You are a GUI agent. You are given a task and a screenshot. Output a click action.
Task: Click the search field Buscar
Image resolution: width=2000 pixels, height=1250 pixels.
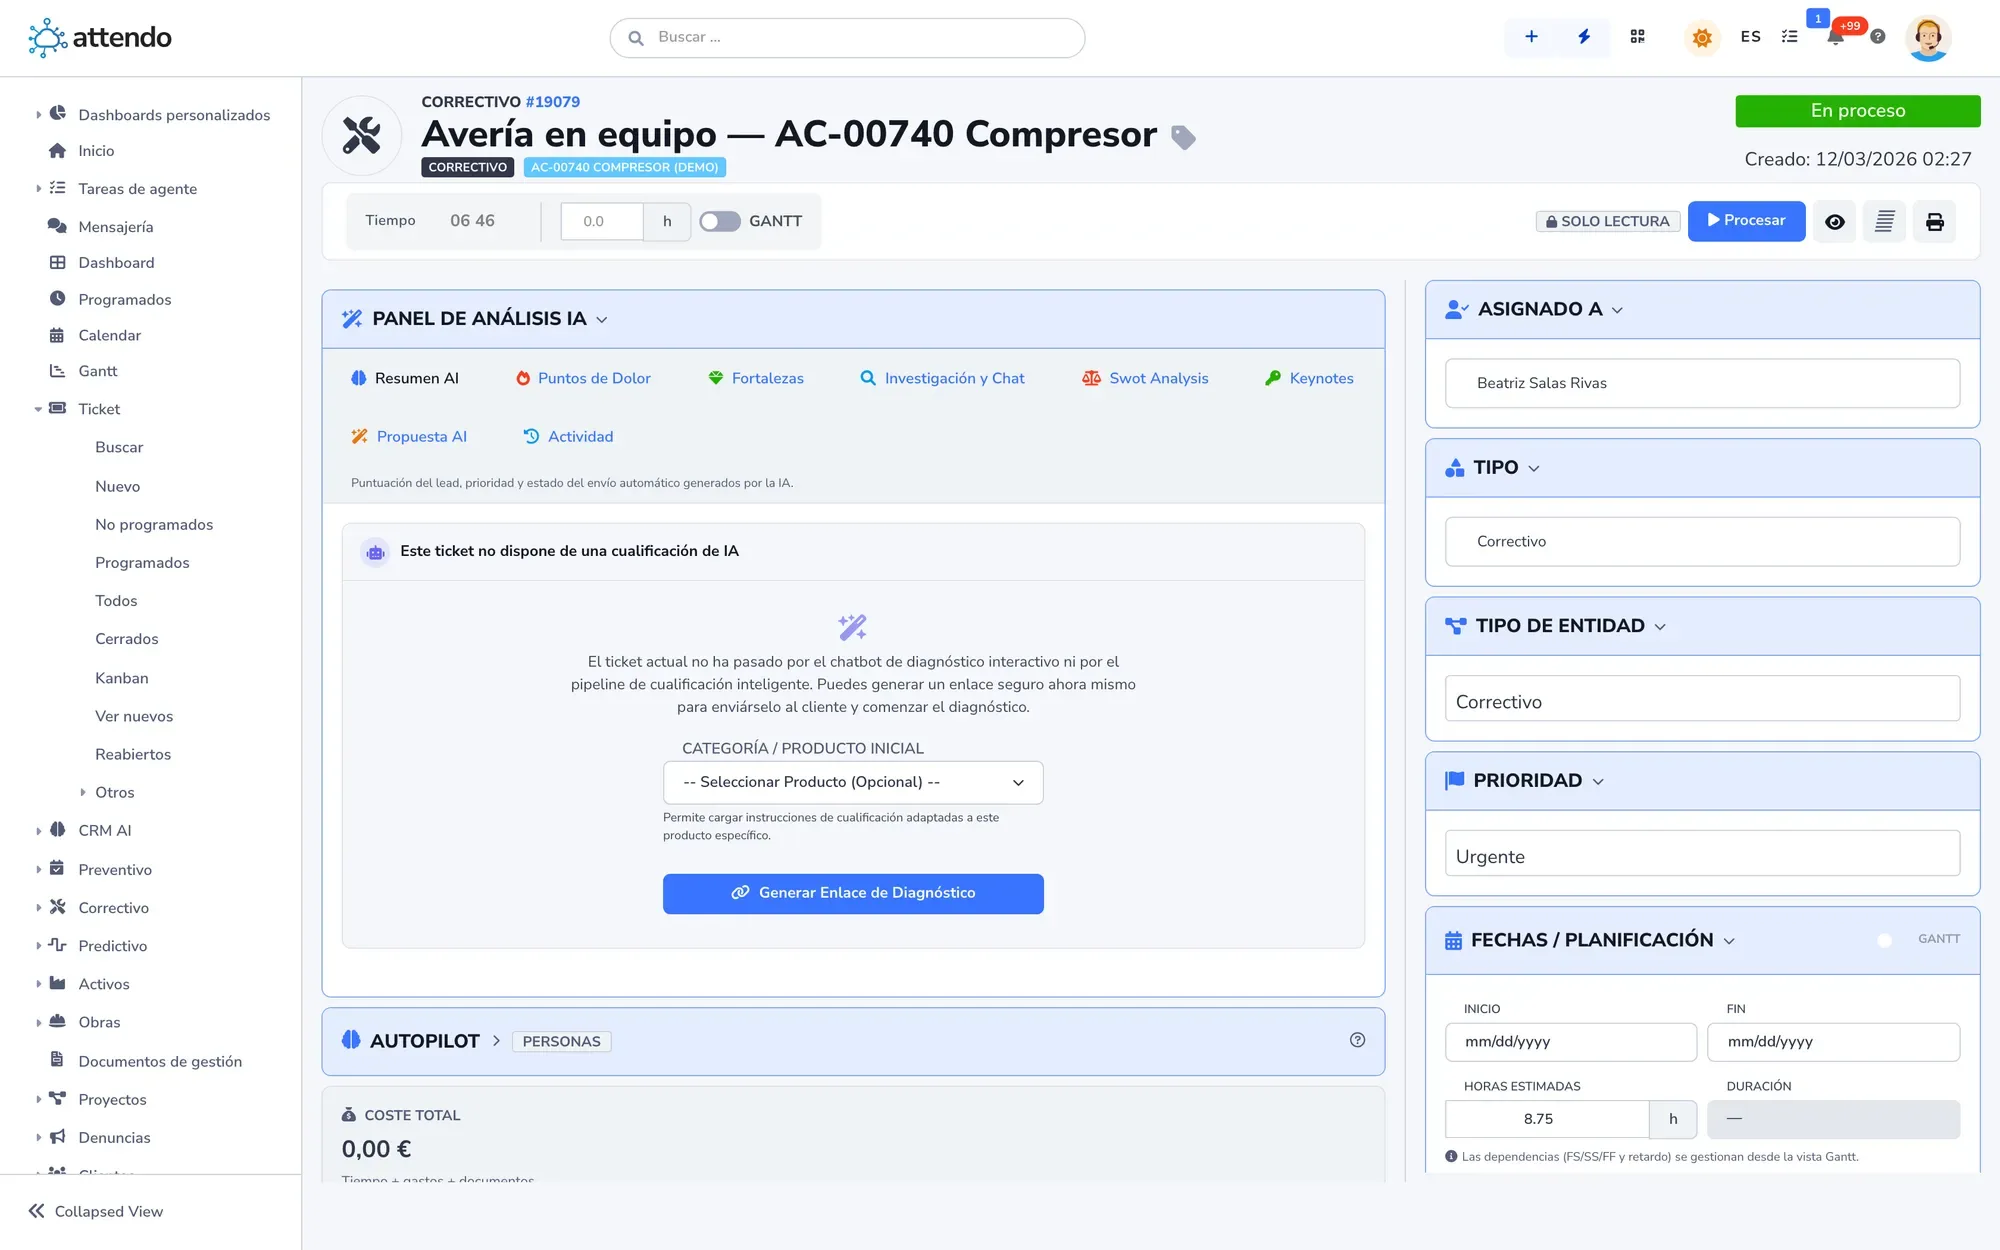847,38
